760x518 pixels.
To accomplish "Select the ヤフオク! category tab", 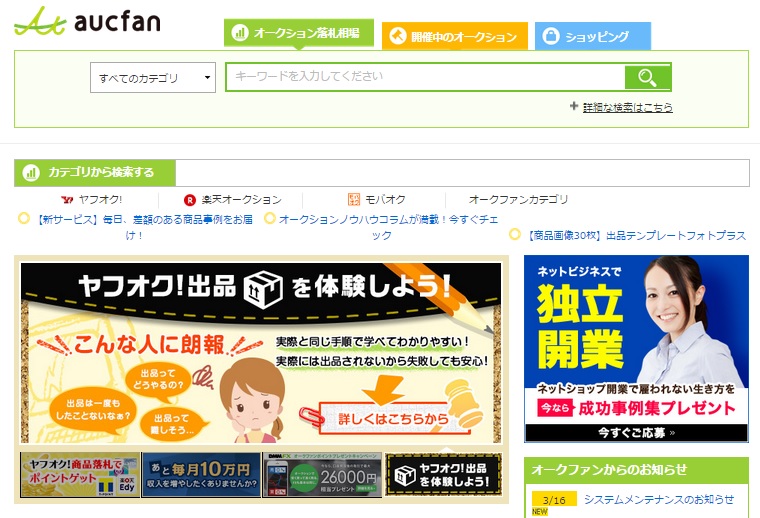I will (92, 199).
